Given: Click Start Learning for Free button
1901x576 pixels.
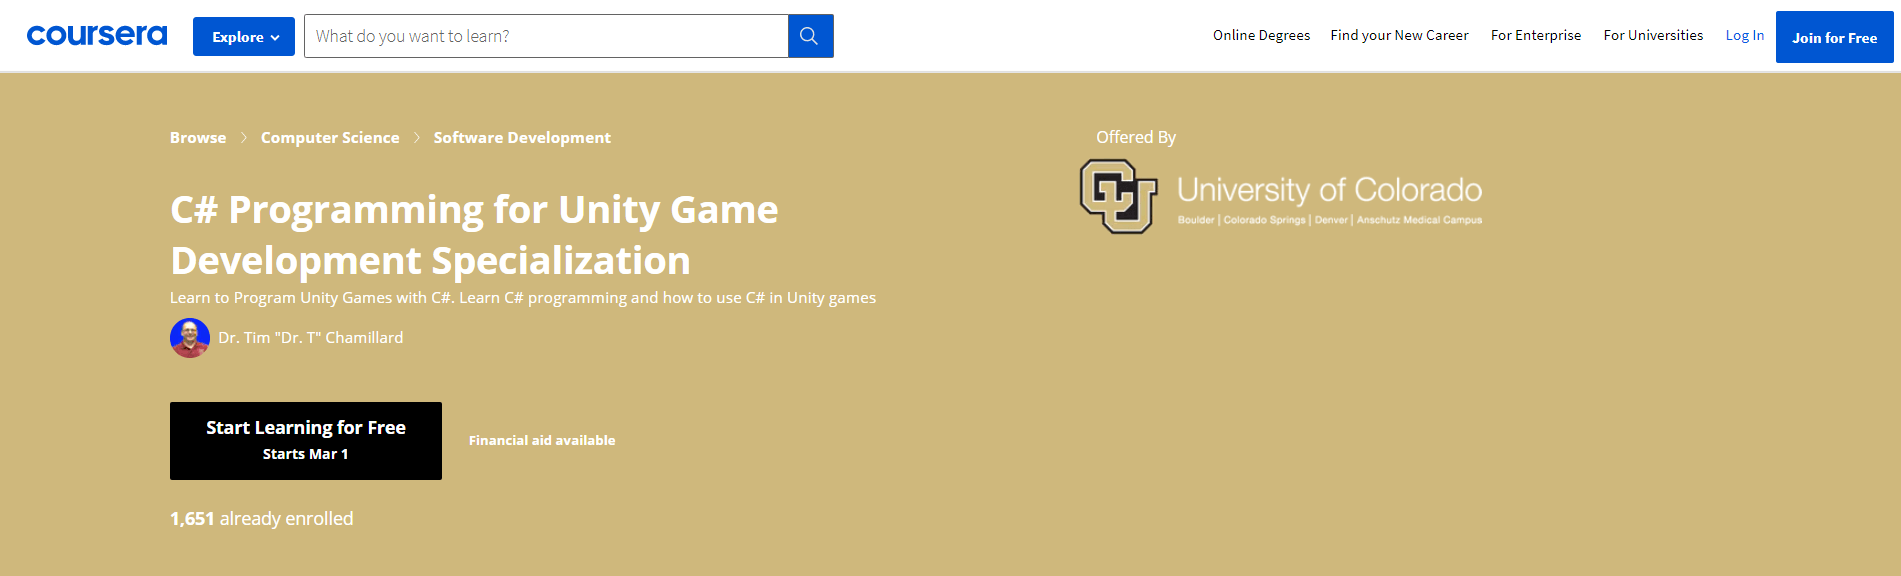Looking at the screenshot, I should [306, 441].
